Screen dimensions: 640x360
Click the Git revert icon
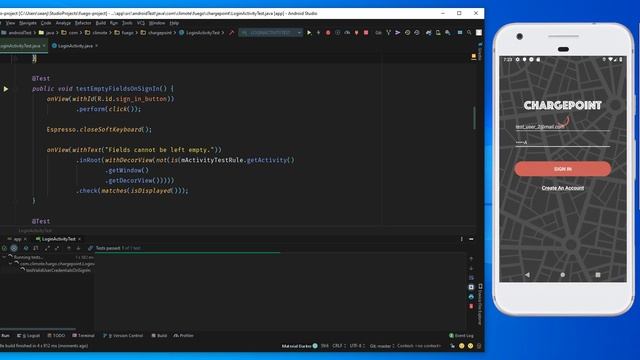tap(417, 33)
